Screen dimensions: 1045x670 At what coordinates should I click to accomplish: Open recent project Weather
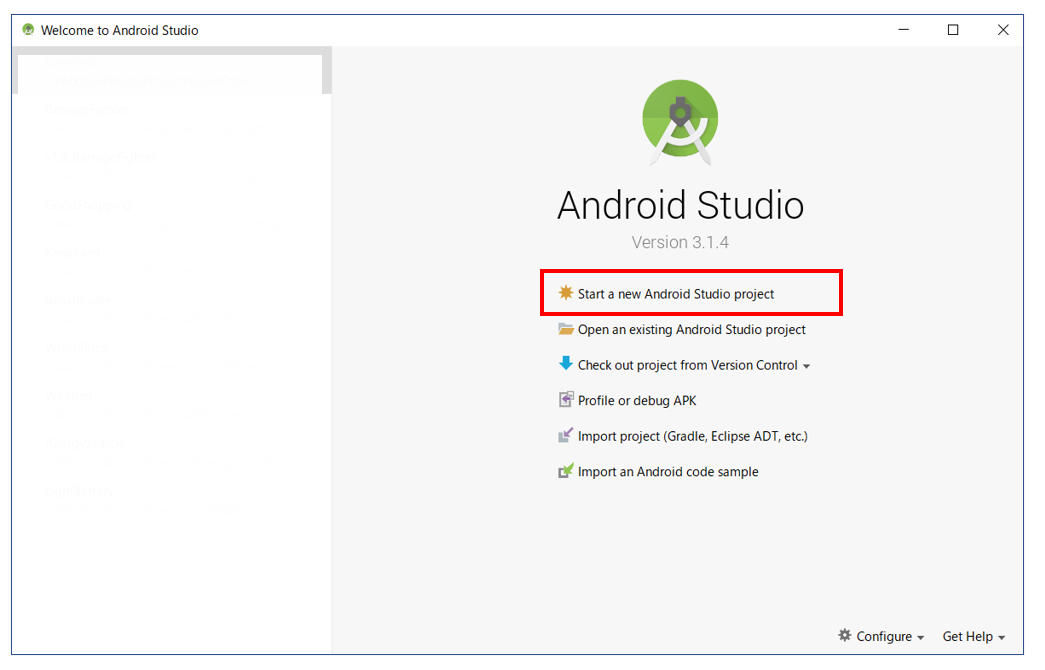171,405
